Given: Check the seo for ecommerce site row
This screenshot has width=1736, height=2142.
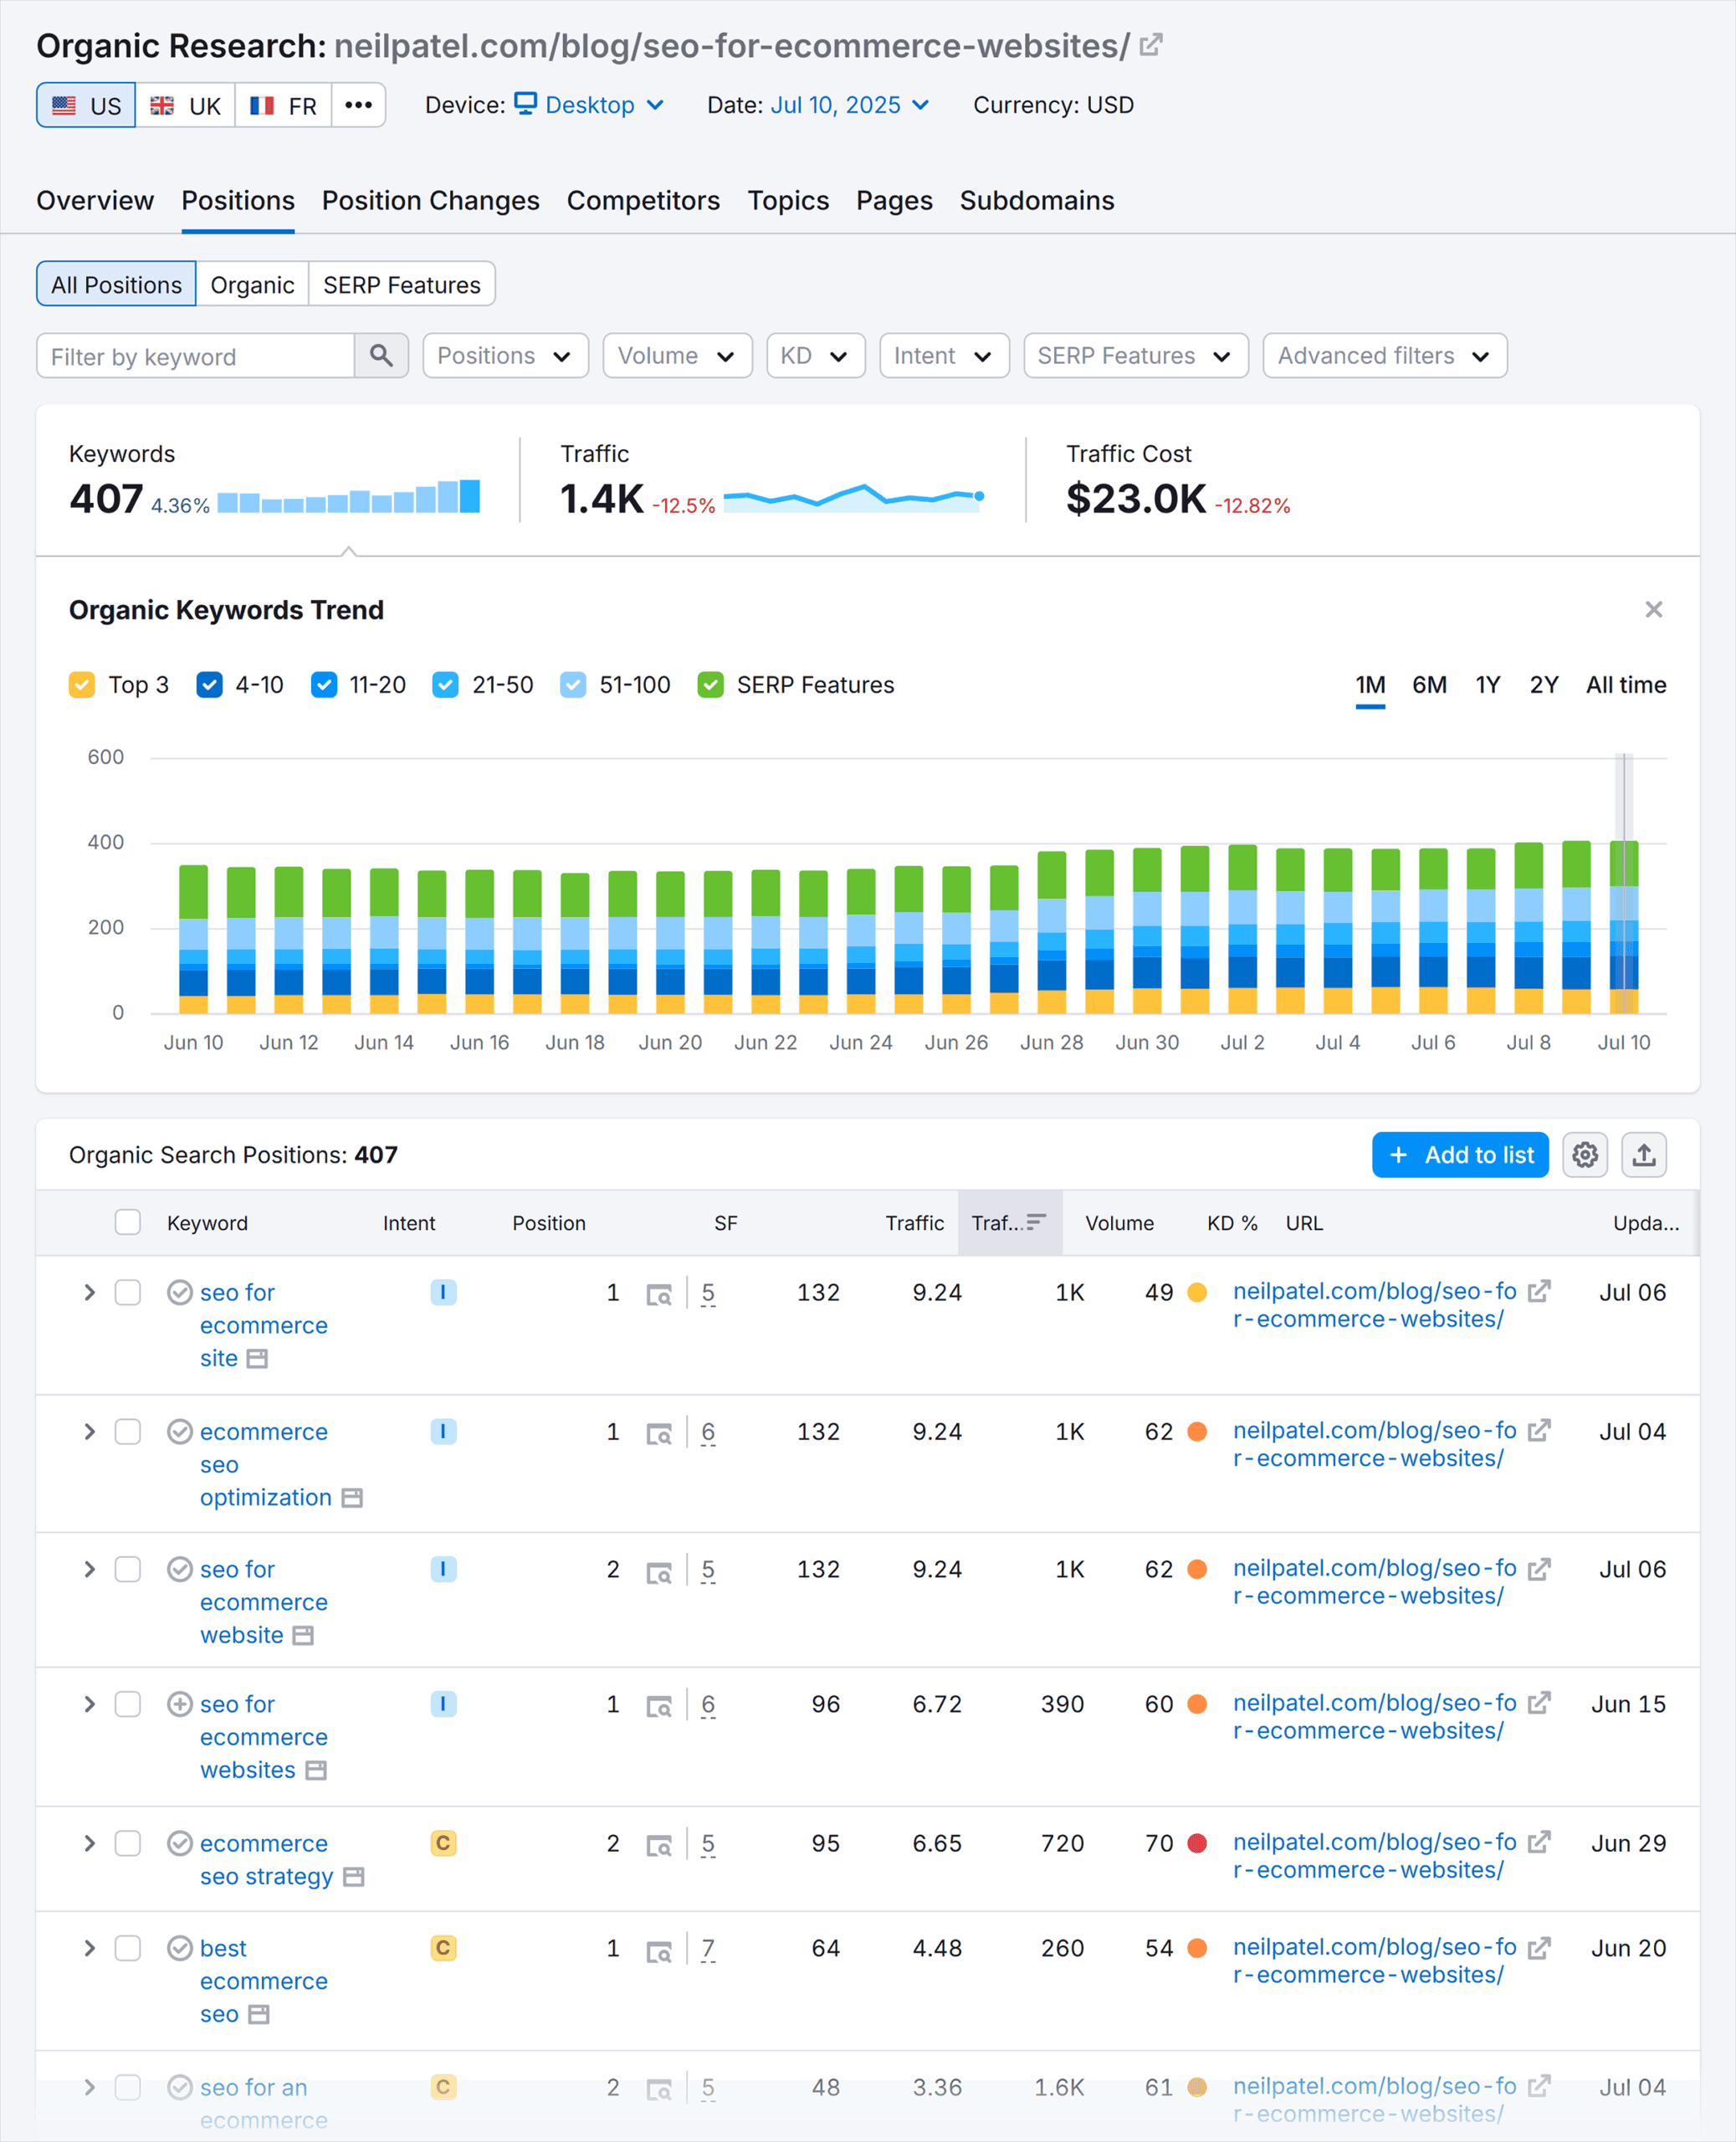Looking at the screenshot, I should click(127, 1292).
